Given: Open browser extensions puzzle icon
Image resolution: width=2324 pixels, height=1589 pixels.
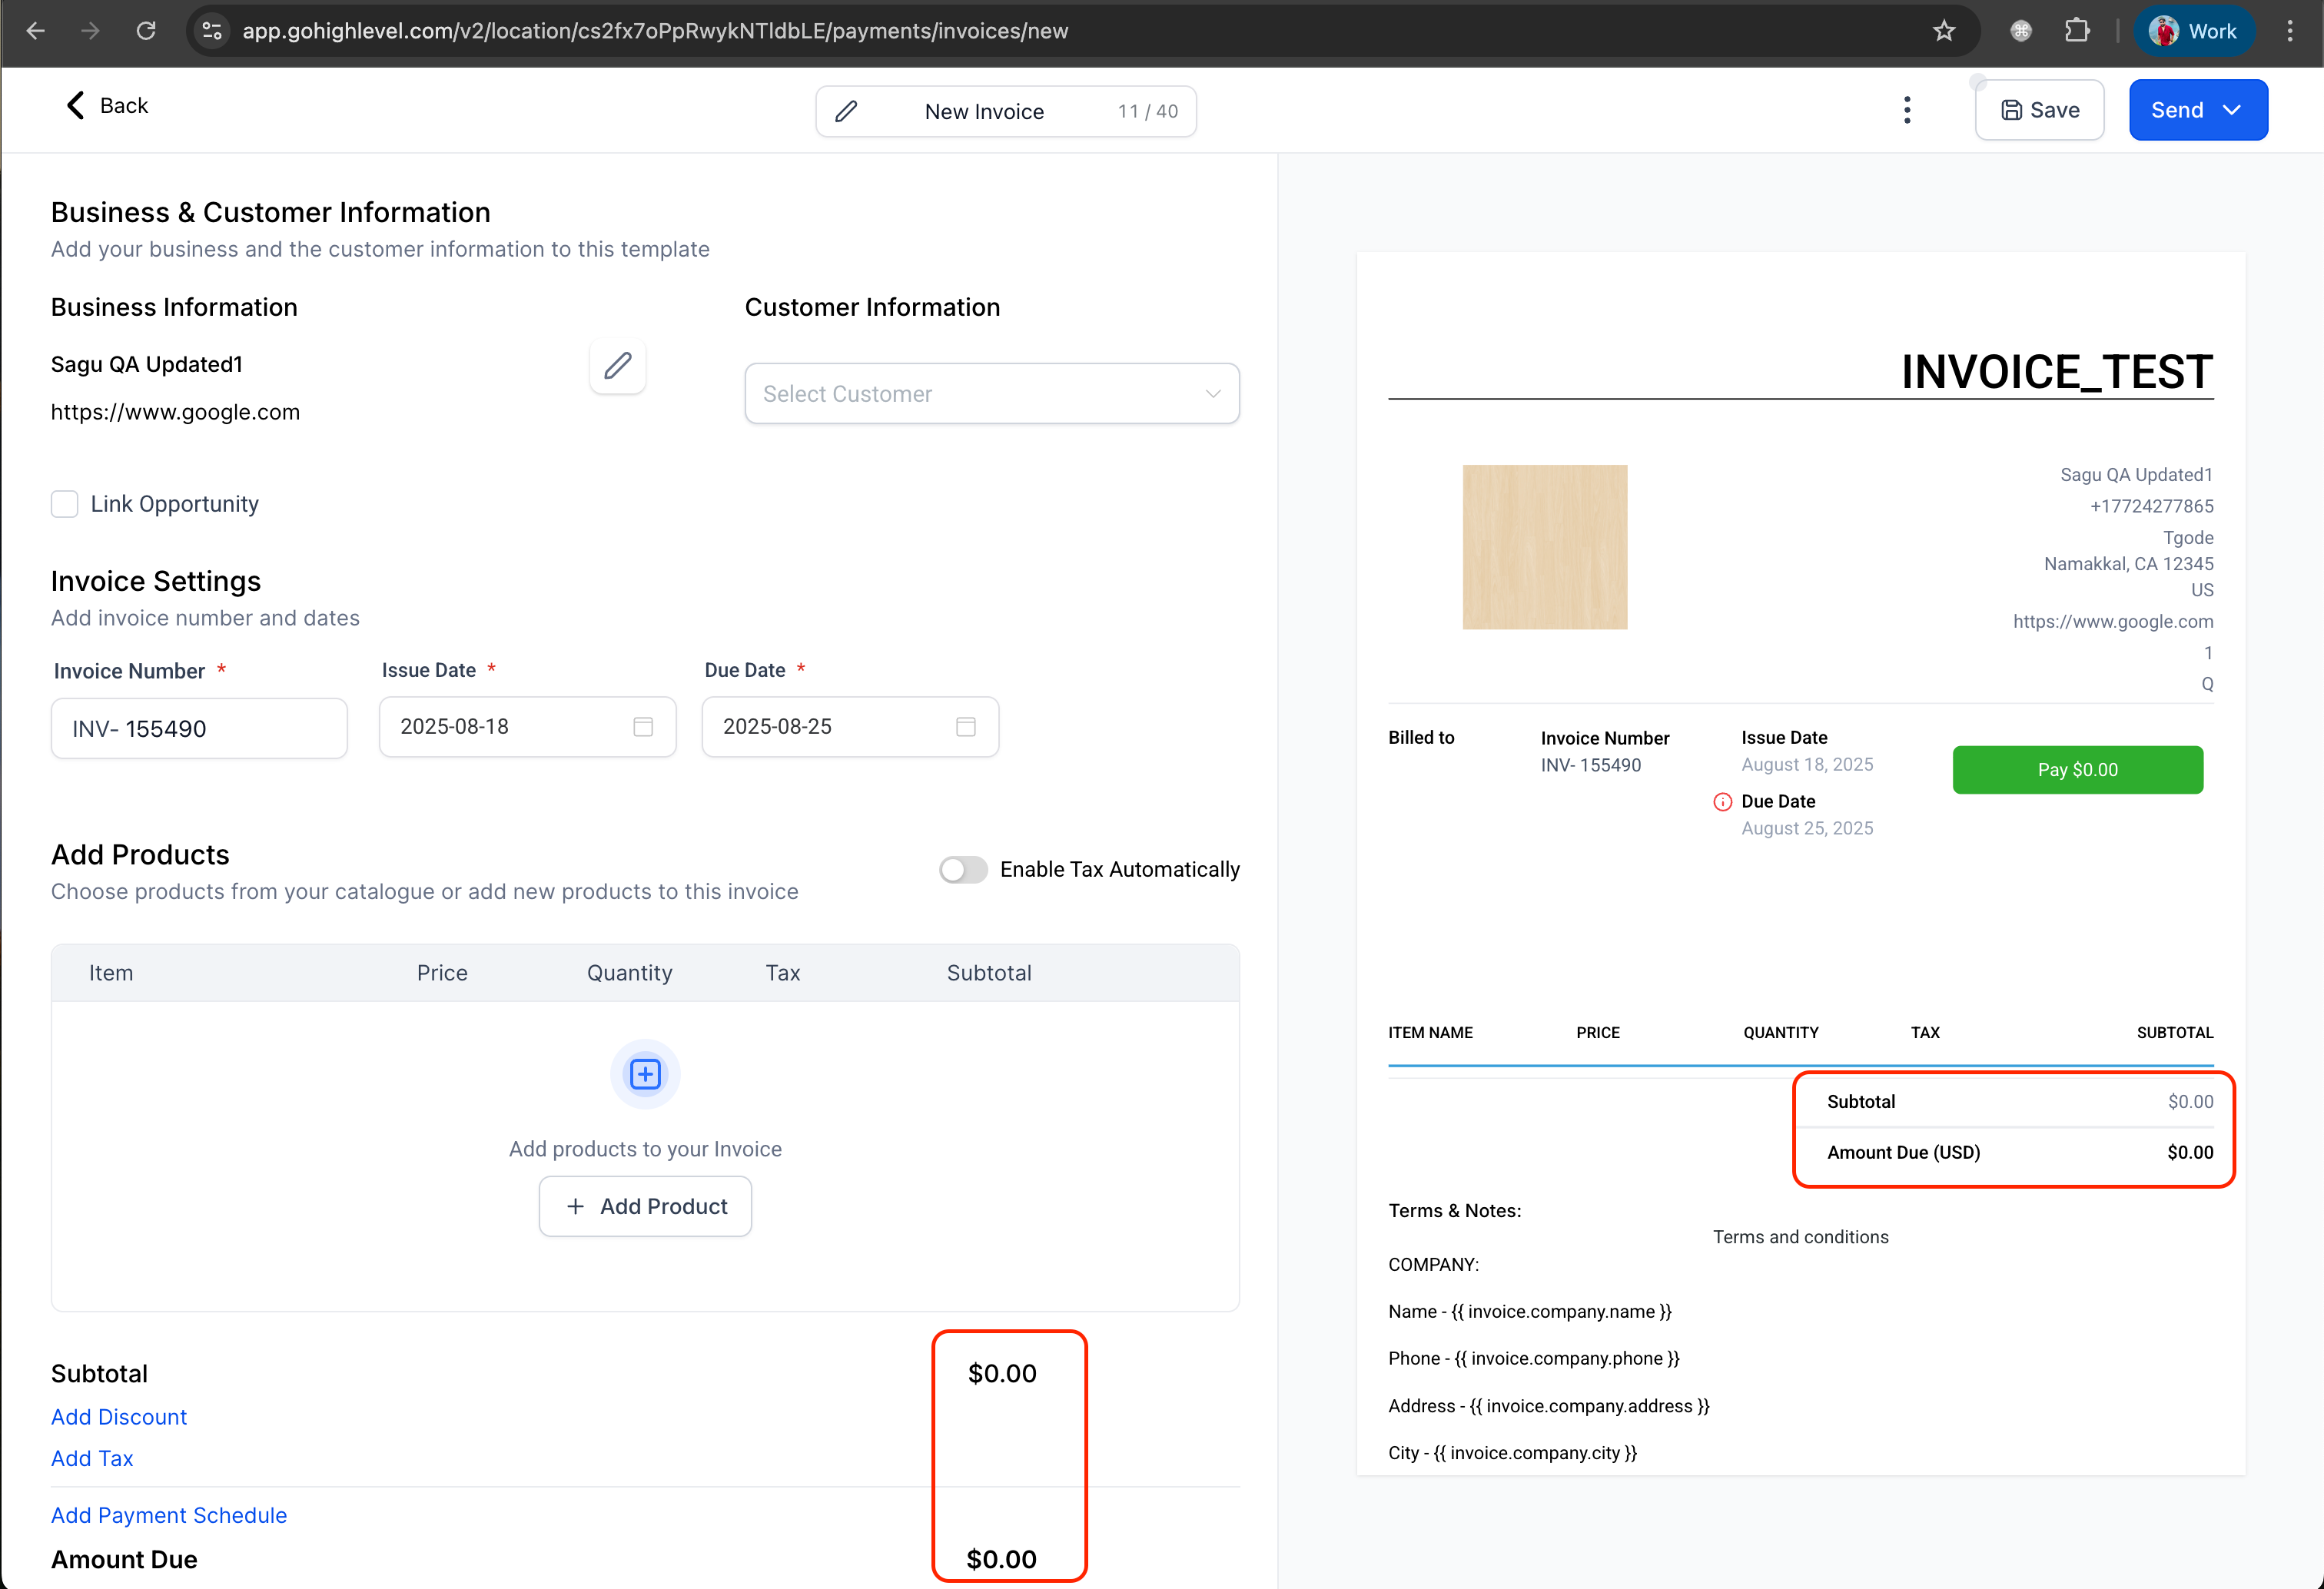Looking at the screenshot, I should coord(2077,31).
